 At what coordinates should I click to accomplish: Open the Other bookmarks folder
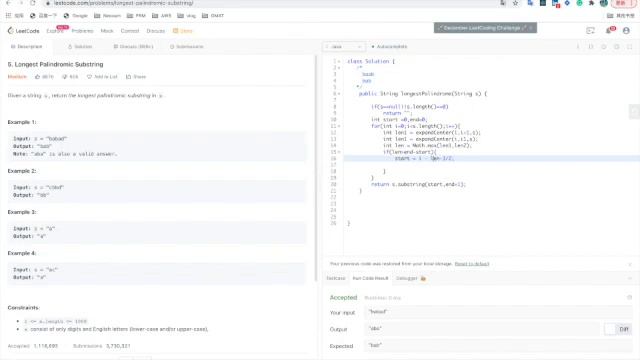point(621,16)
